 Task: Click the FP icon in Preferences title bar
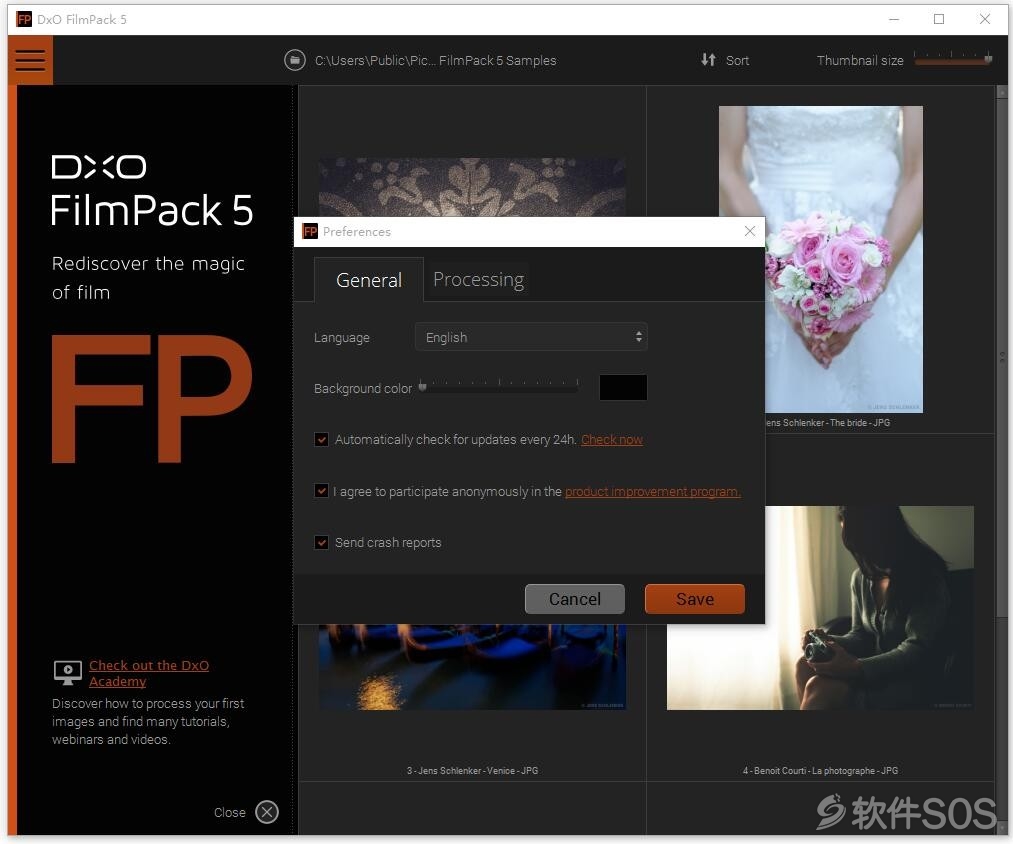[x=310, y=231]
